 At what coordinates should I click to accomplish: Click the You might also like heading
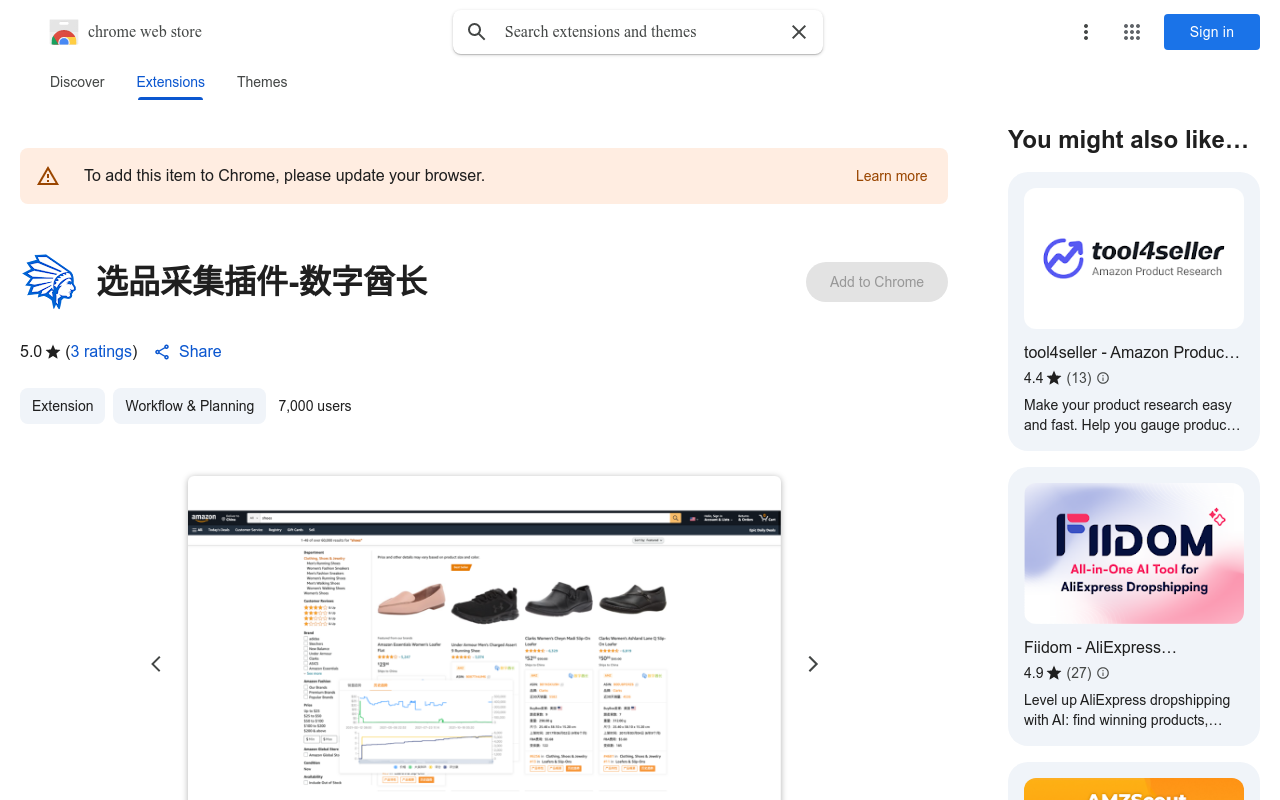[1128, 140]
